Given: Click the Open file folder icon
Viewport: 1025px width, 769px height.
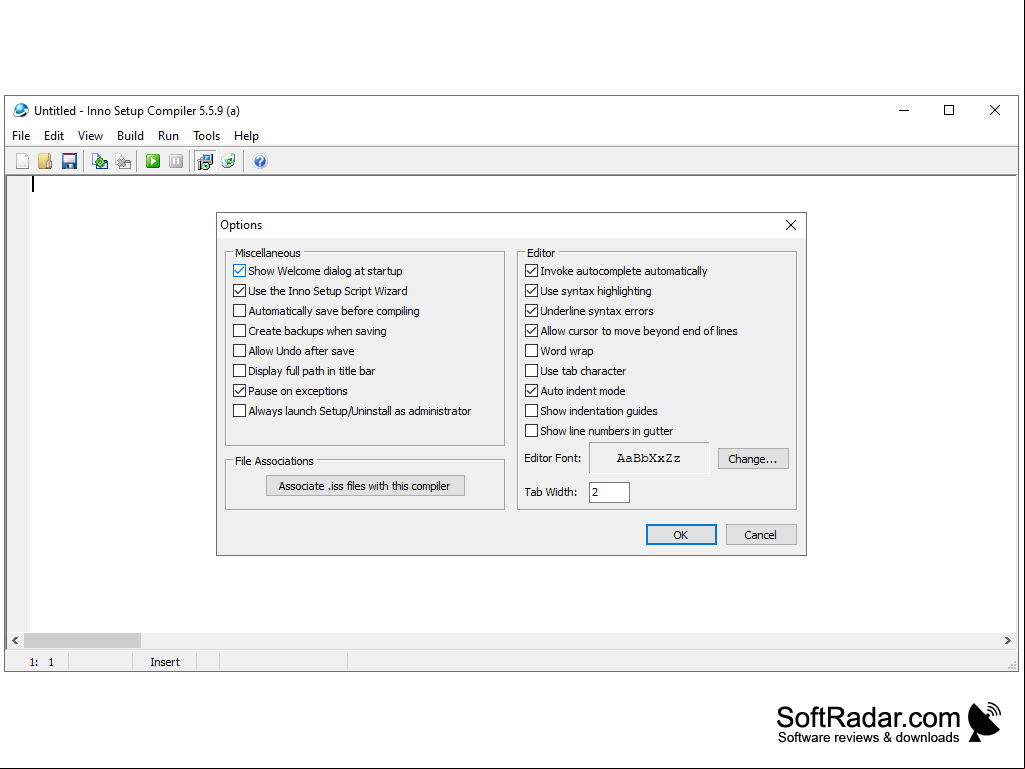Looking at the screenshot, I should click(x=45, y=162).
